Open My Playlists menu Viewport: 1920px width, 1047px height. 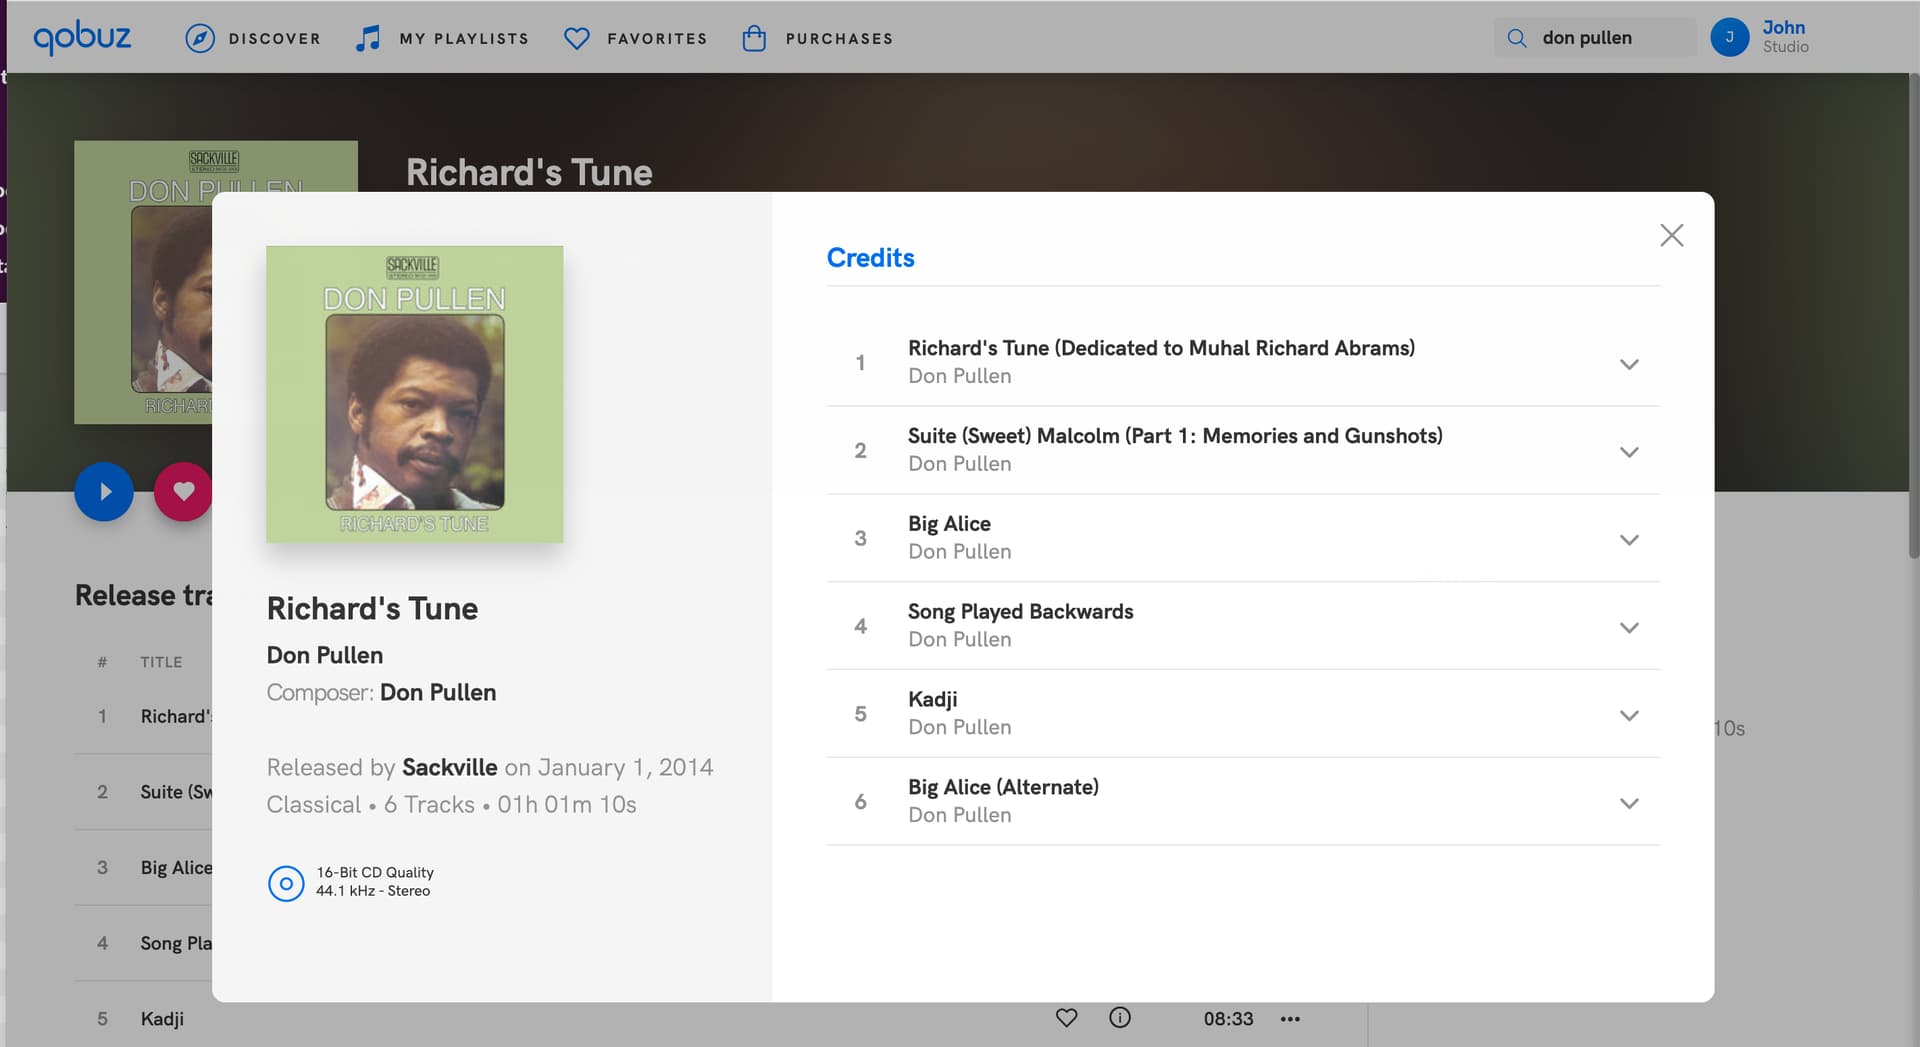[x=464, y=39]
